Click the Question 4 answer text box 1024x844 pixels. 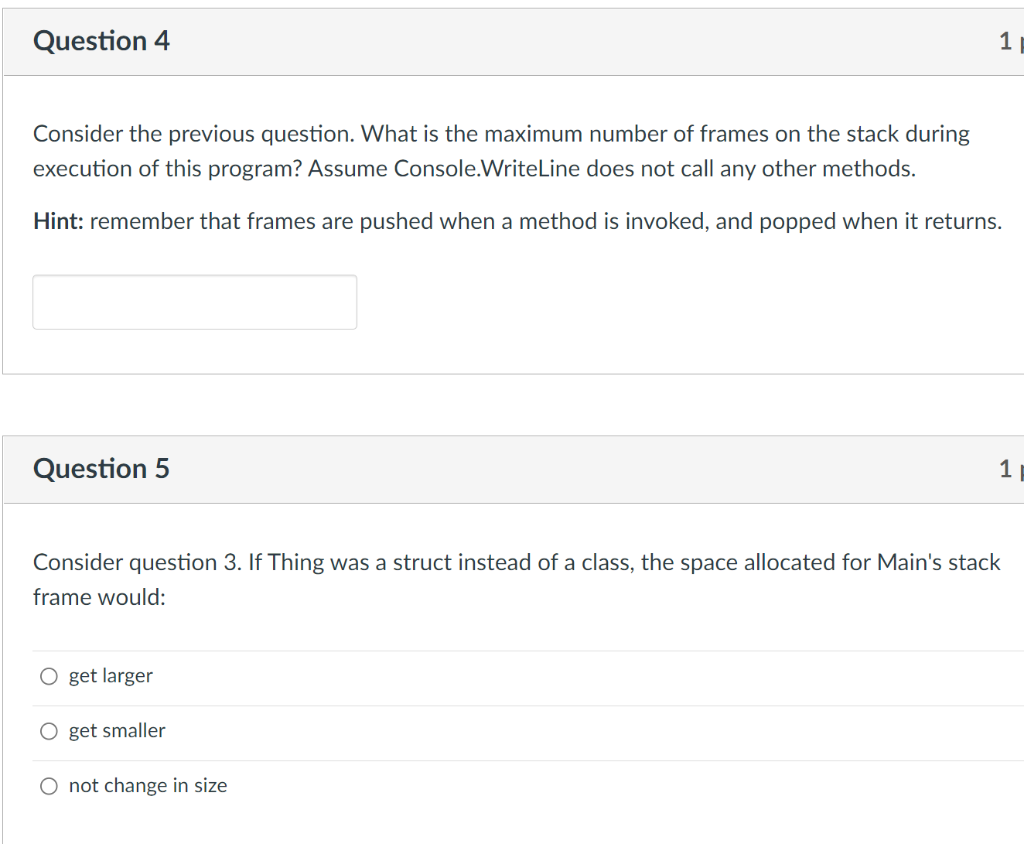coord(194,302)
